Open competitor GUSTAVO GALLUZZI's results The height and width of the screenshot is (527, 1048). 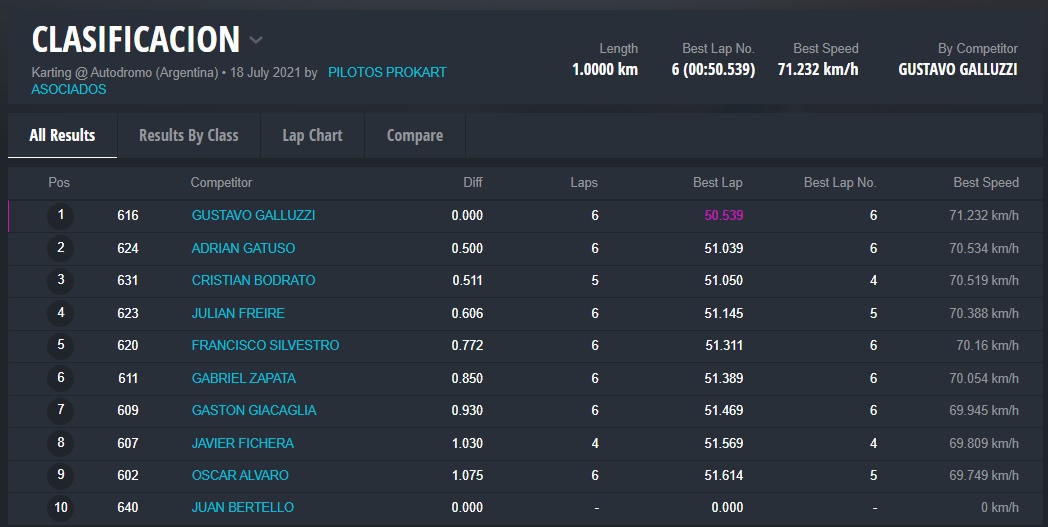coord(253,215)
